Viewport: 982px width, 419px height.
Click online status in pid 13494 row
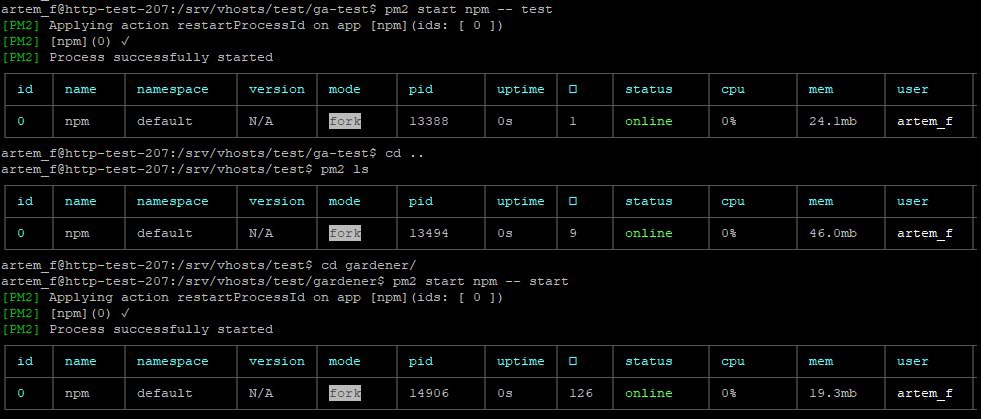tap(648, 234)
